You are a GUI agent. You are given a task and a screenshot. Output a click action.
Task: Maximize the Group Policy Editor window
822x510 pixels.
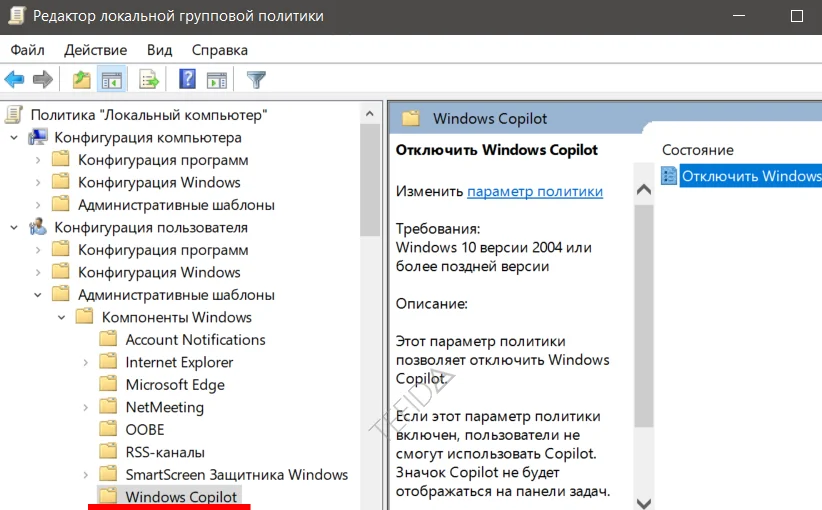click(x=796, y=16)
